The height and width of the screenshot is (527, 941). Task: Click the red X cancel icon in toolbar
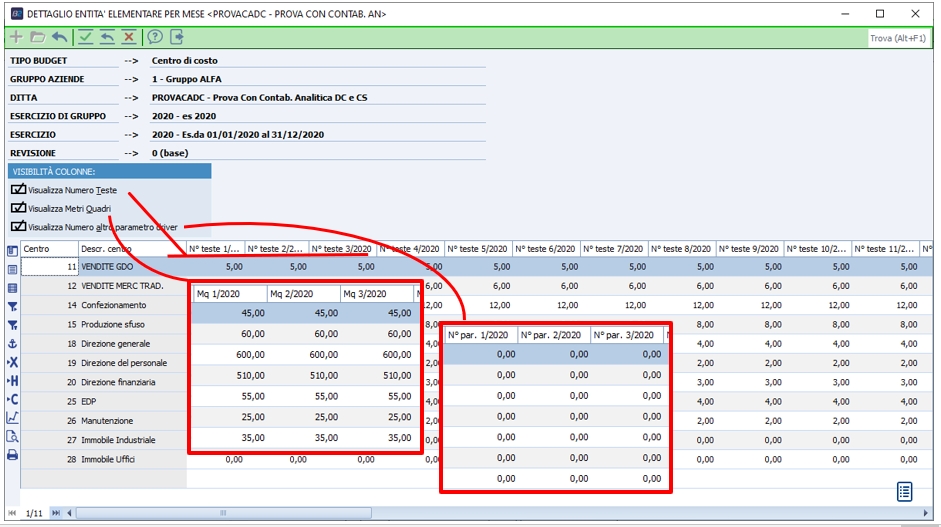coord(128,37)
